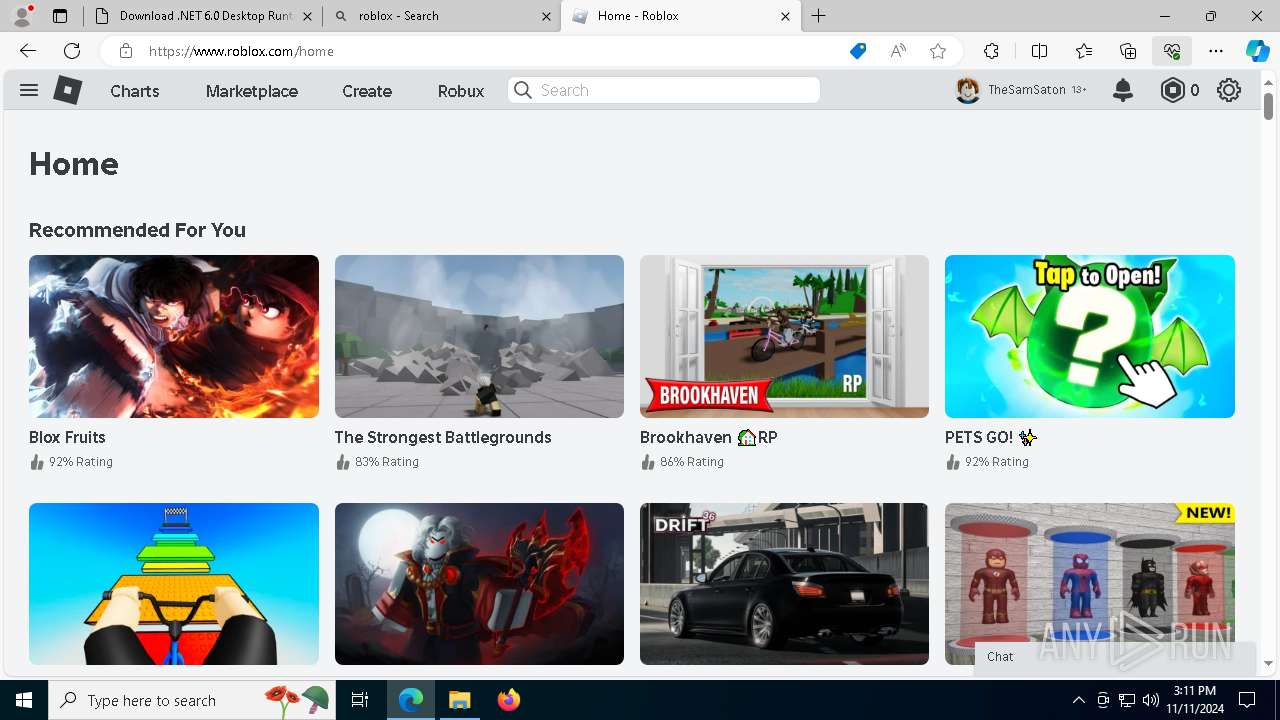The width and height of the screenshot is (1280, 720).
Task: Click the search magnifier icon in Roblox
Action: (x=523, y=90)
